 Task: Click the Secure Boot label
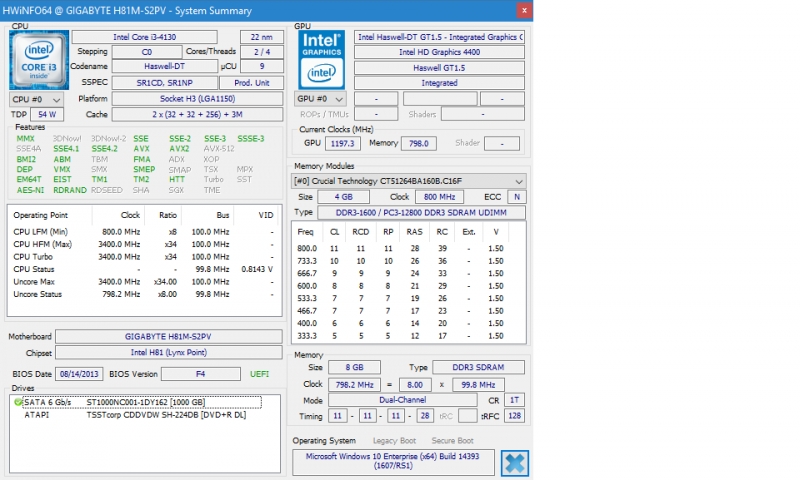452,441
